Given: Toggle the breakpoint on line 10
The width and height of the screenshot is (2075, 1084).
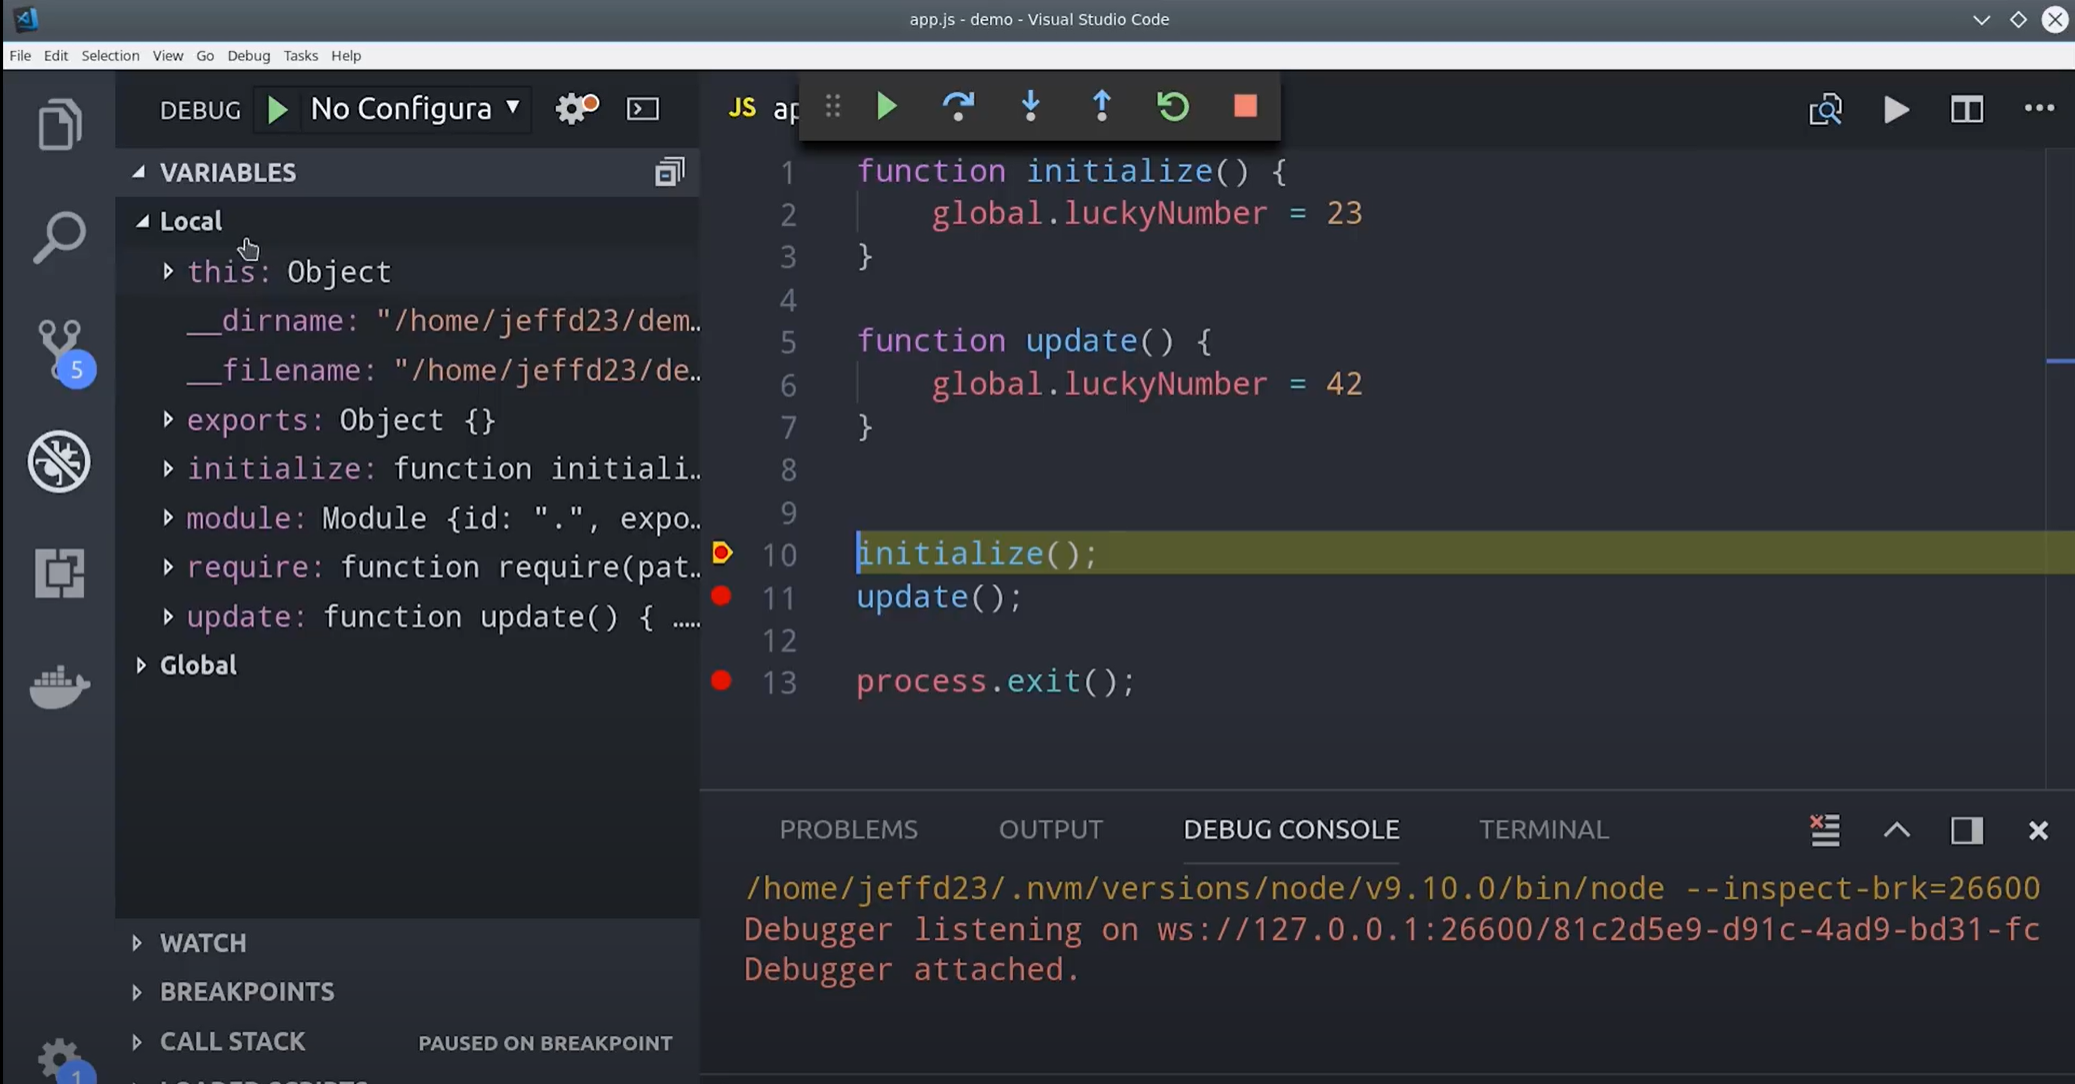Looking at the screenshot, I should click(x=721, y=553).
